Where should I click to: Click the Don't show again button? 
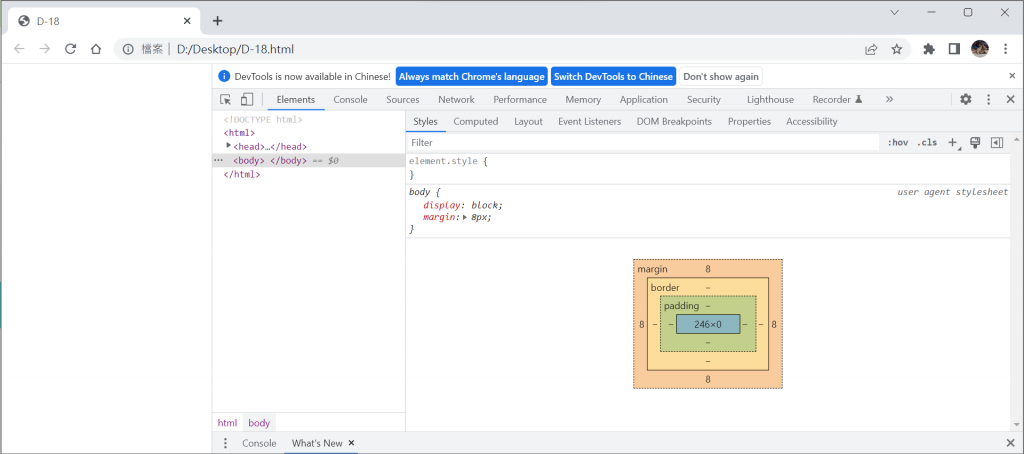coord(721,77)
